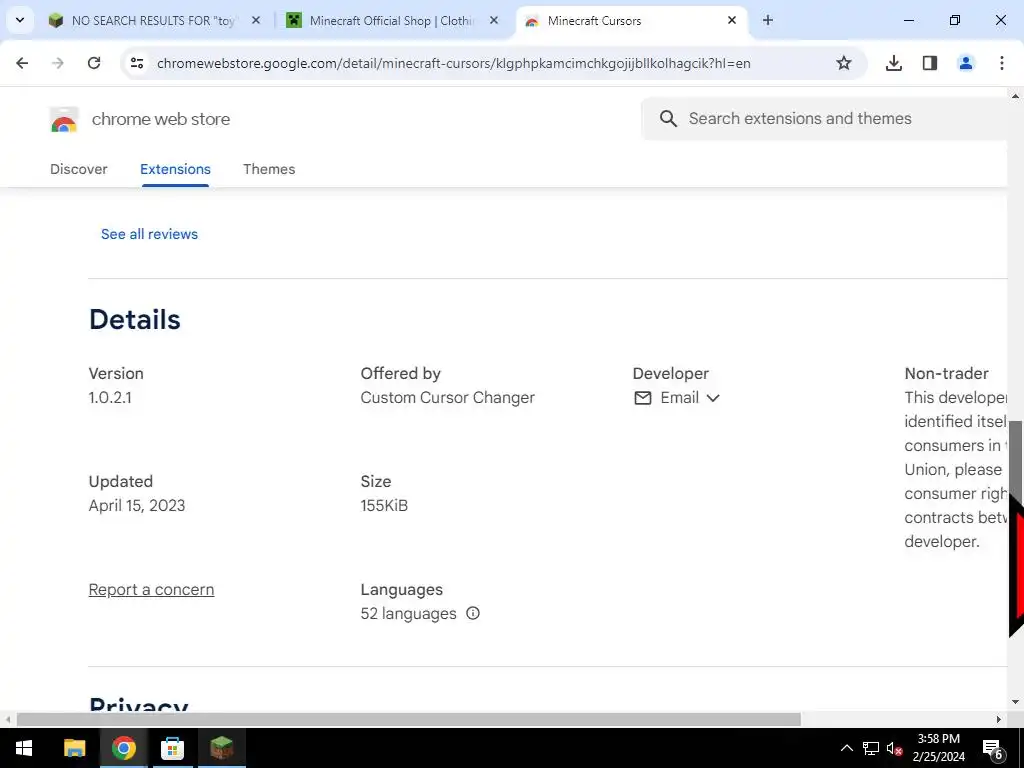The width and height of the screenshot is (1024, 768).
Task: Go back to previous page
Action: point(22,63)
